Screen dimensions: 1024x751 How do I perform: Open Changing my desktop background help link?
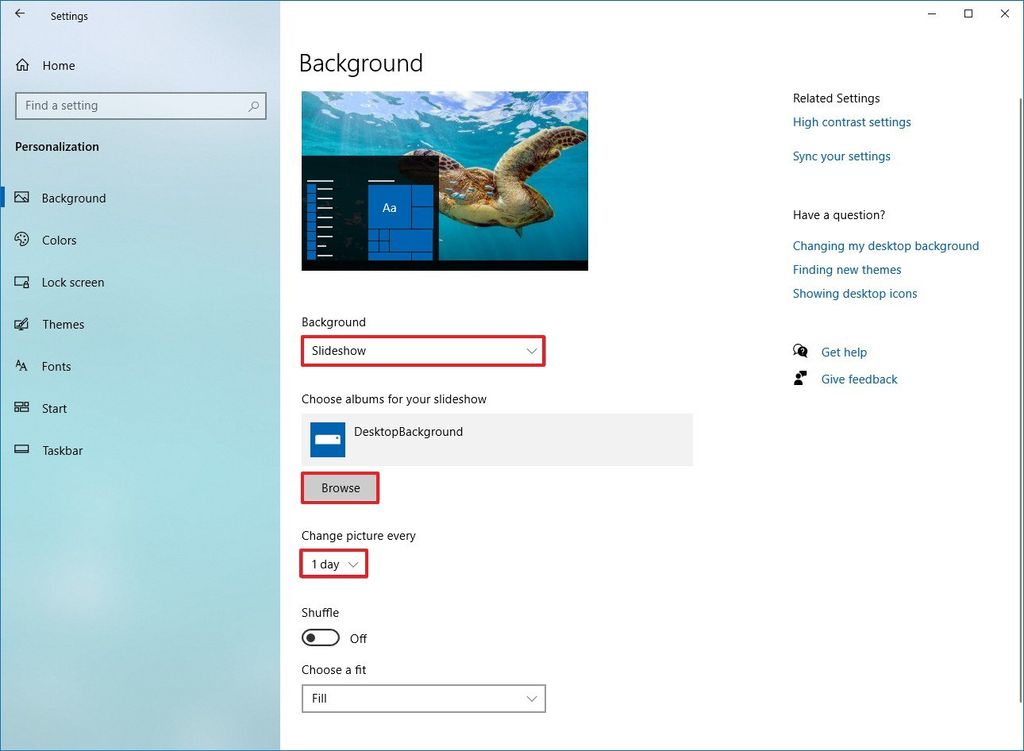[x=886, y=245]
